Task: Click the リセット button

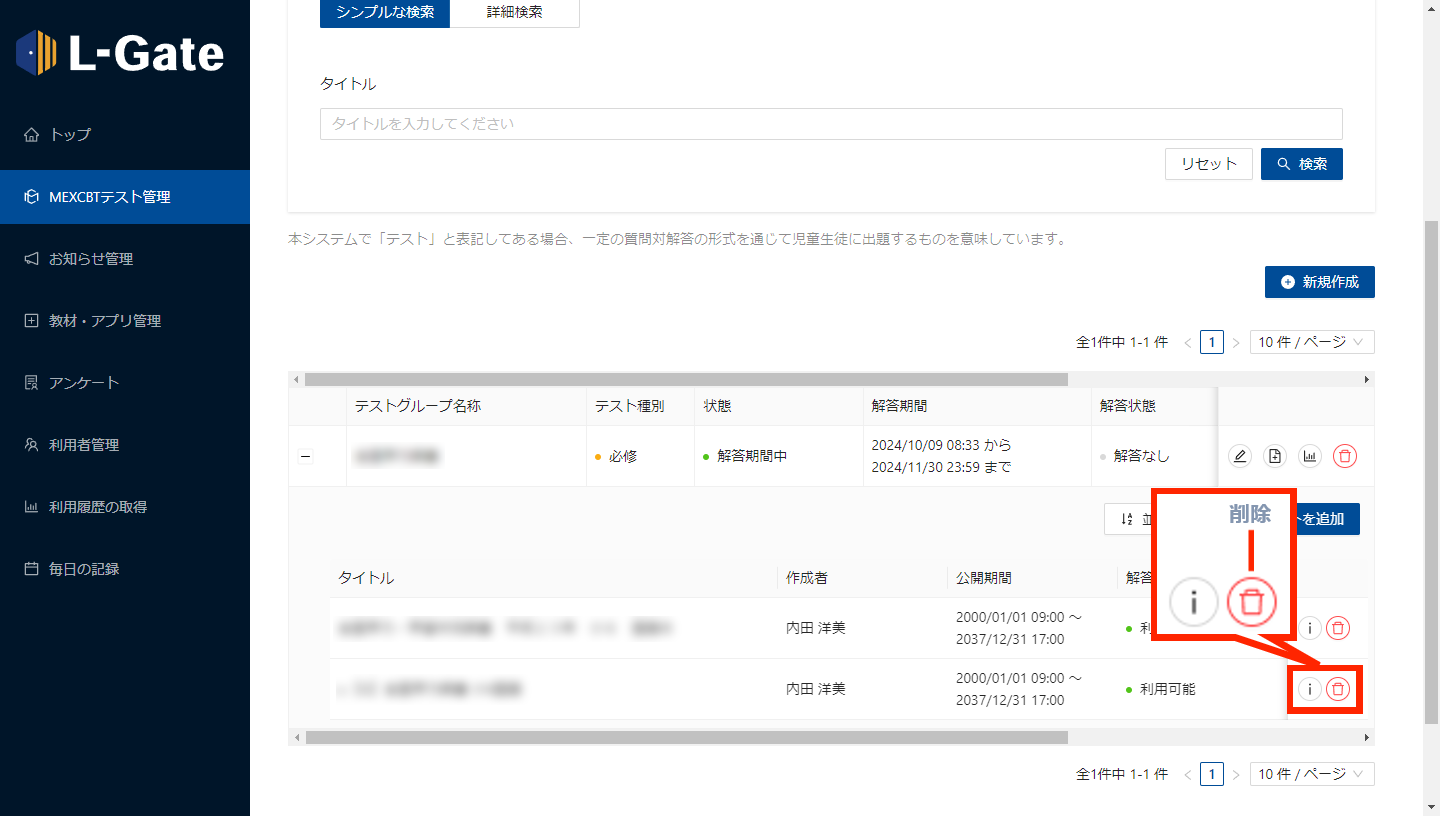Action: point(1208,164)
